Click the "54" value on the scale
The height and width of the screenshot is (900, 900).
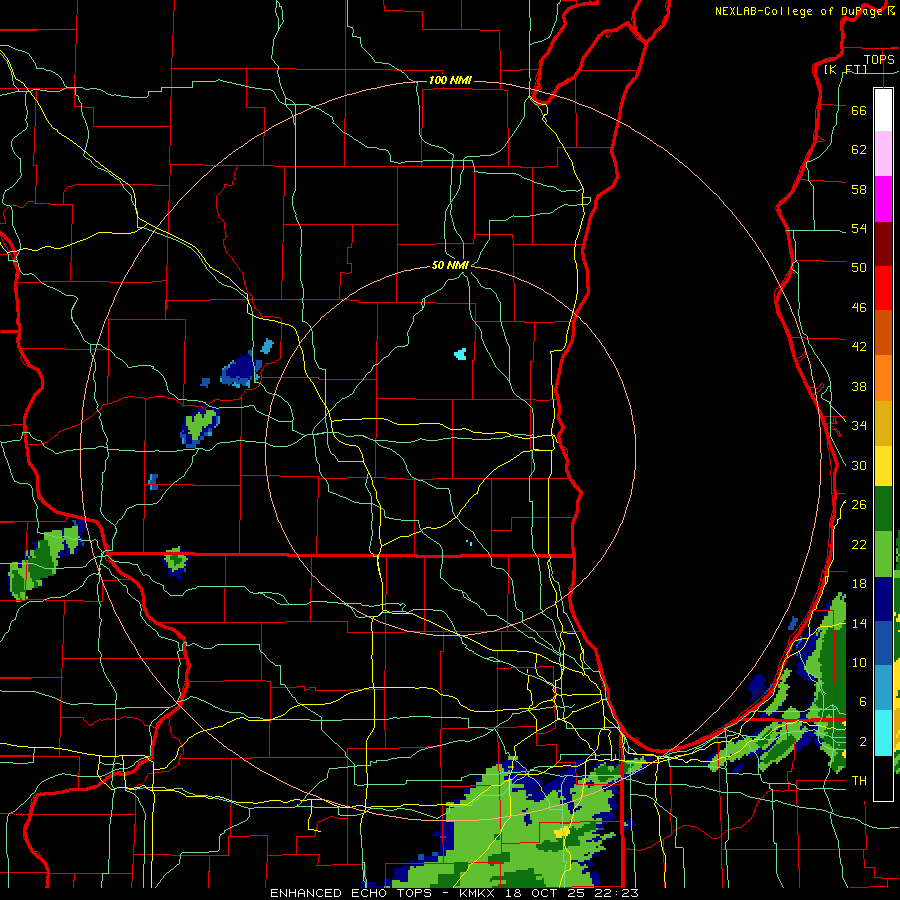[859, 228]
